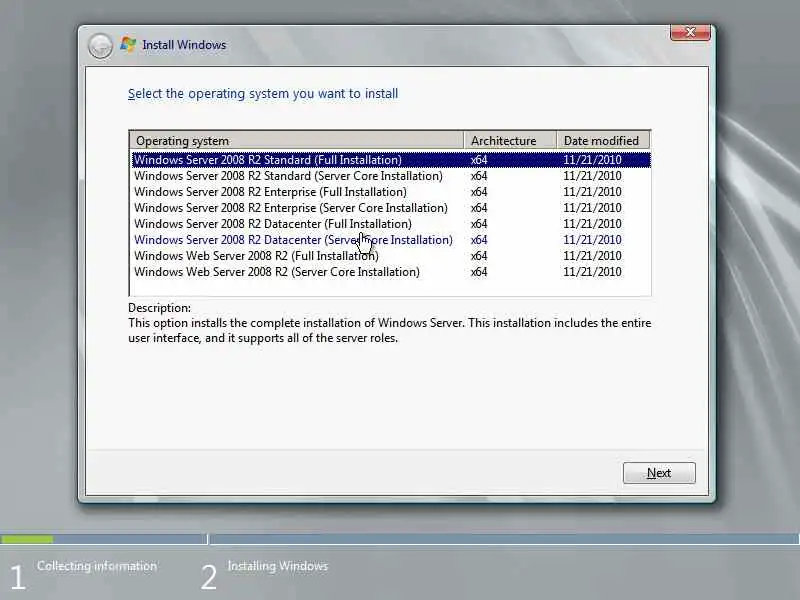Click the Description label text
Screen dimensions: 800x600
159,308
